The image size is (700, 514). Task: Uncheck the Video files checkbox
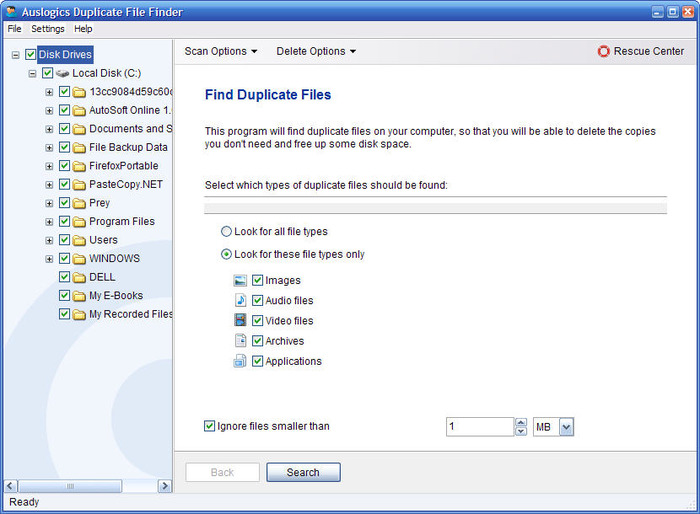(257, 321)
